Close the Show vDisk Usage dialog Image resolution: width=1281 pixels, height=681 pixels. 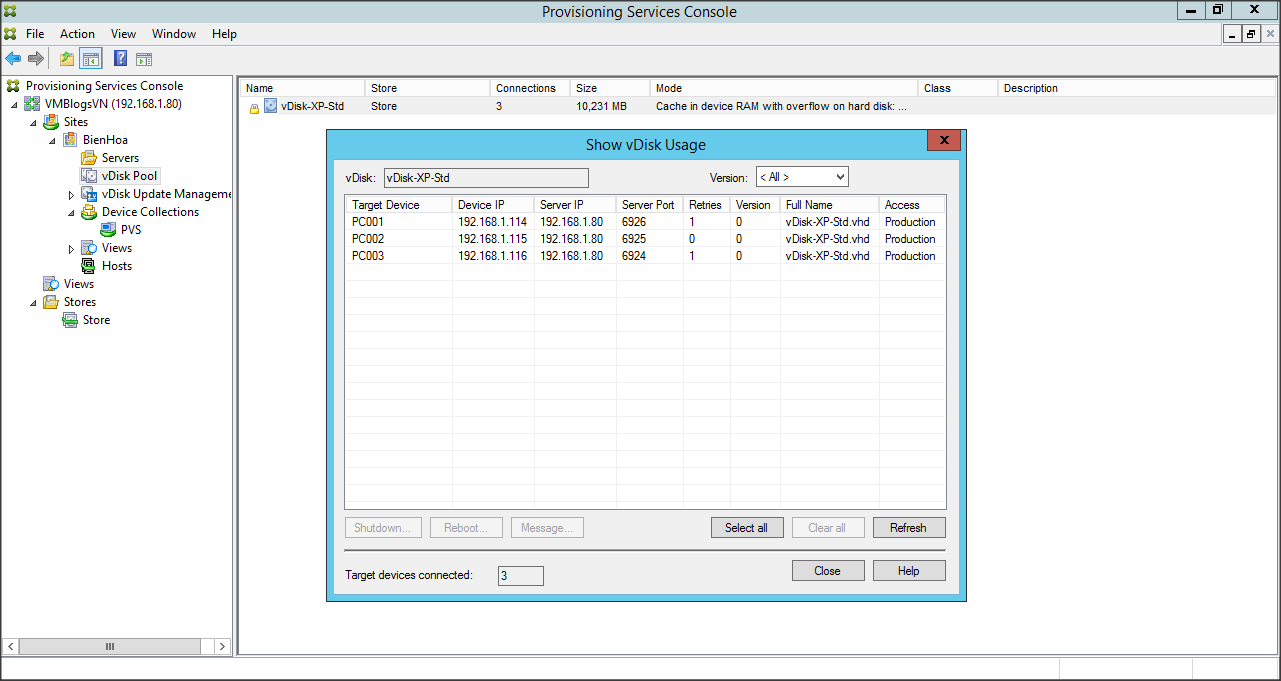[x=943, y=141]
